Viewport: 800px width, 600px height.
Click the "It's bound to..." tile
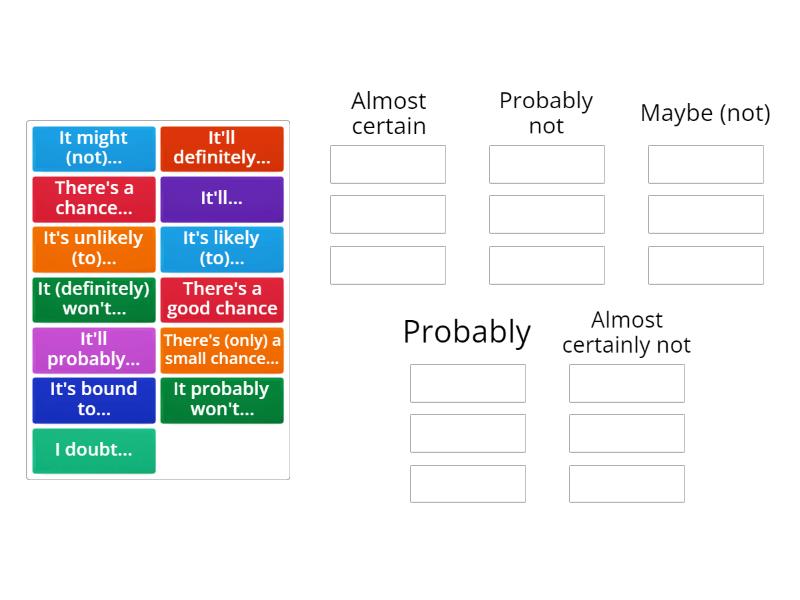coord(93,400)
